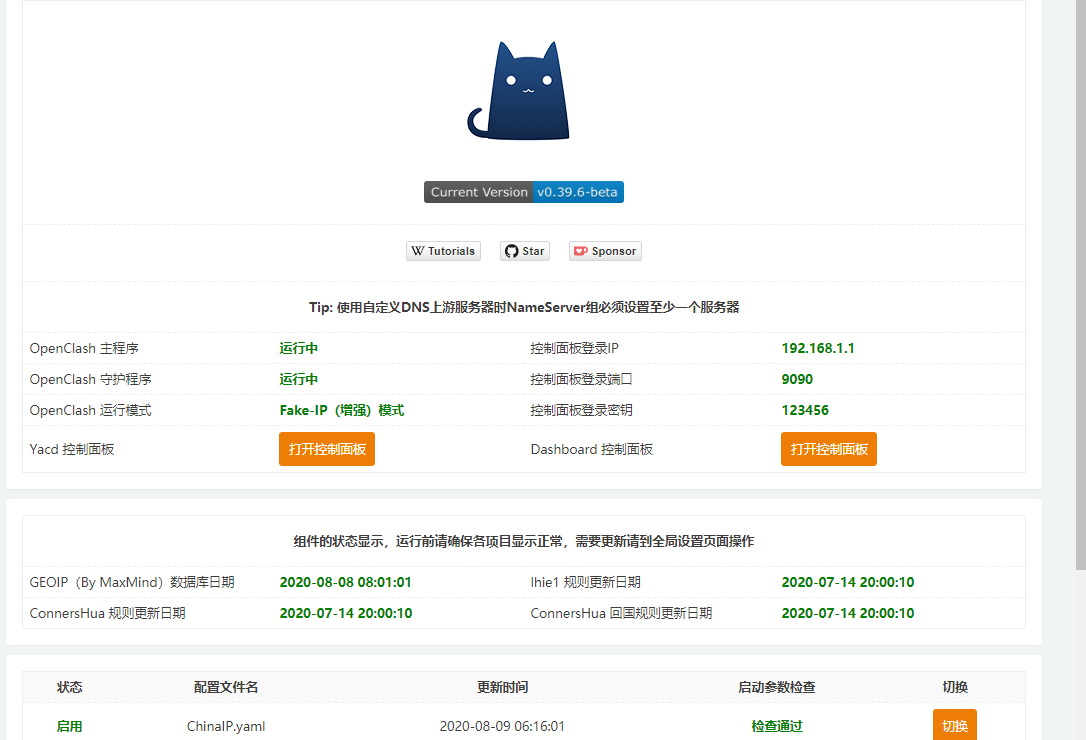Sponsor the OpenClash project

click(x=605, y=251)
